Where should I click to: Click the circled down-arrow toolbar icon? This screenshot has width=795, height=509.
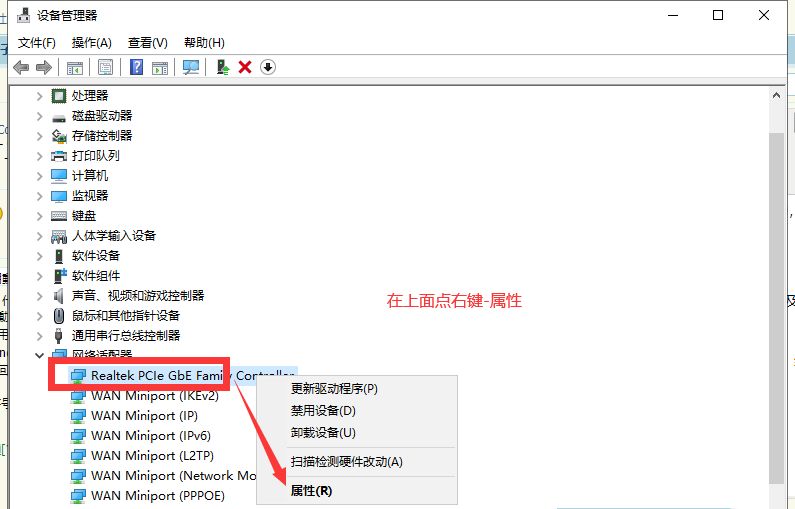click(x=267, y=67)
